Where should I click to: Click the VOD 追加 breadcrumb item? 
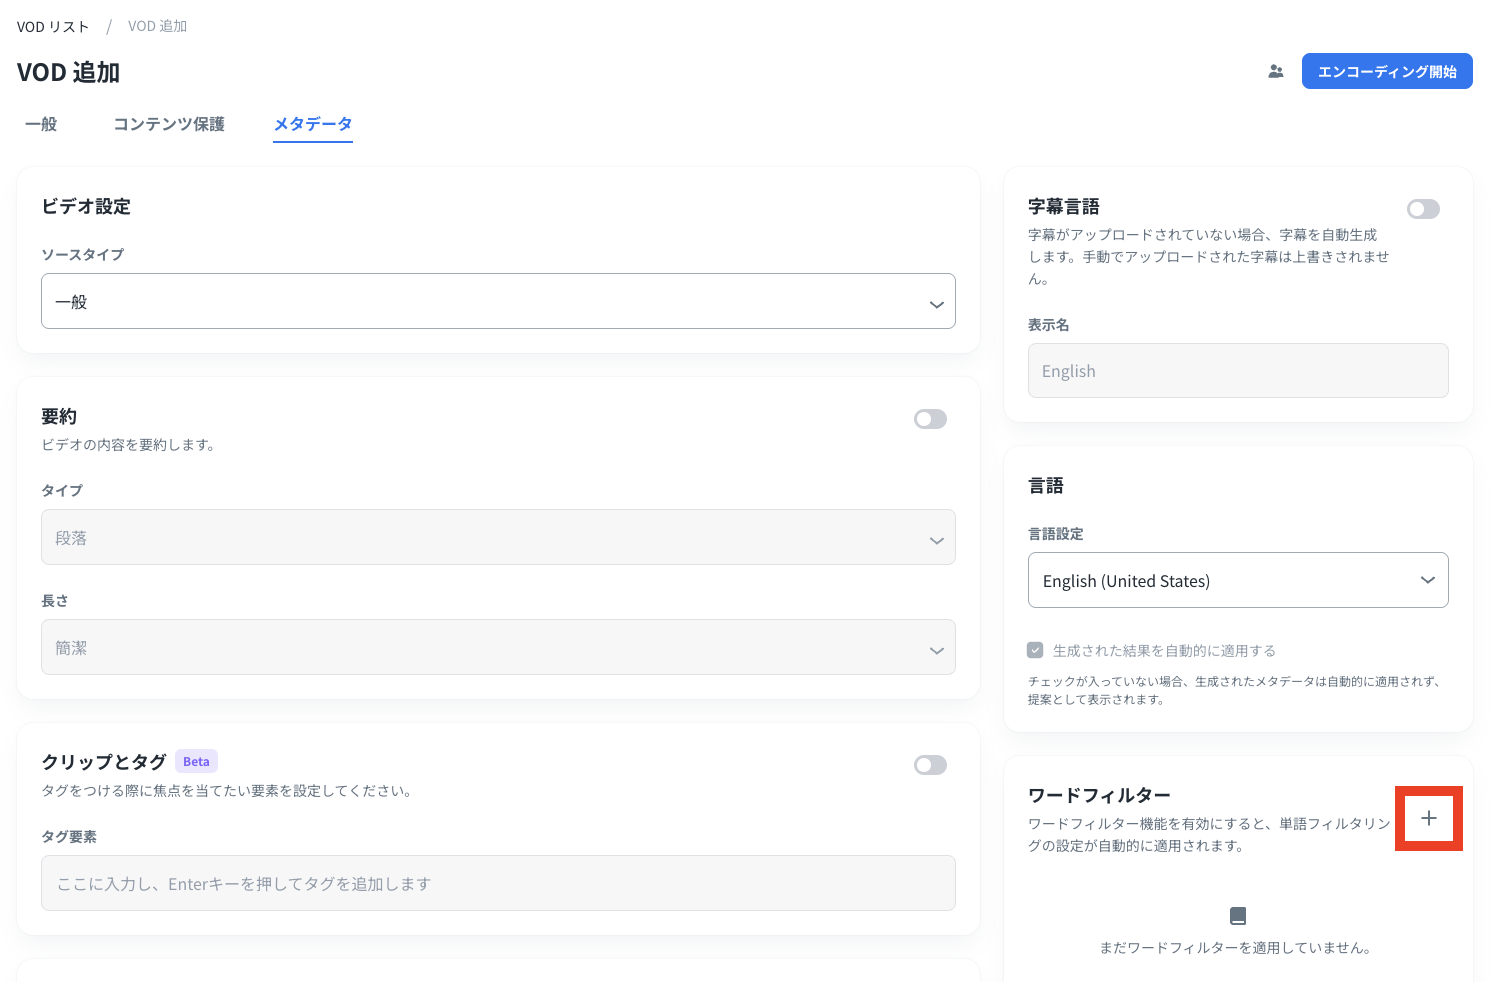[157, 27]
